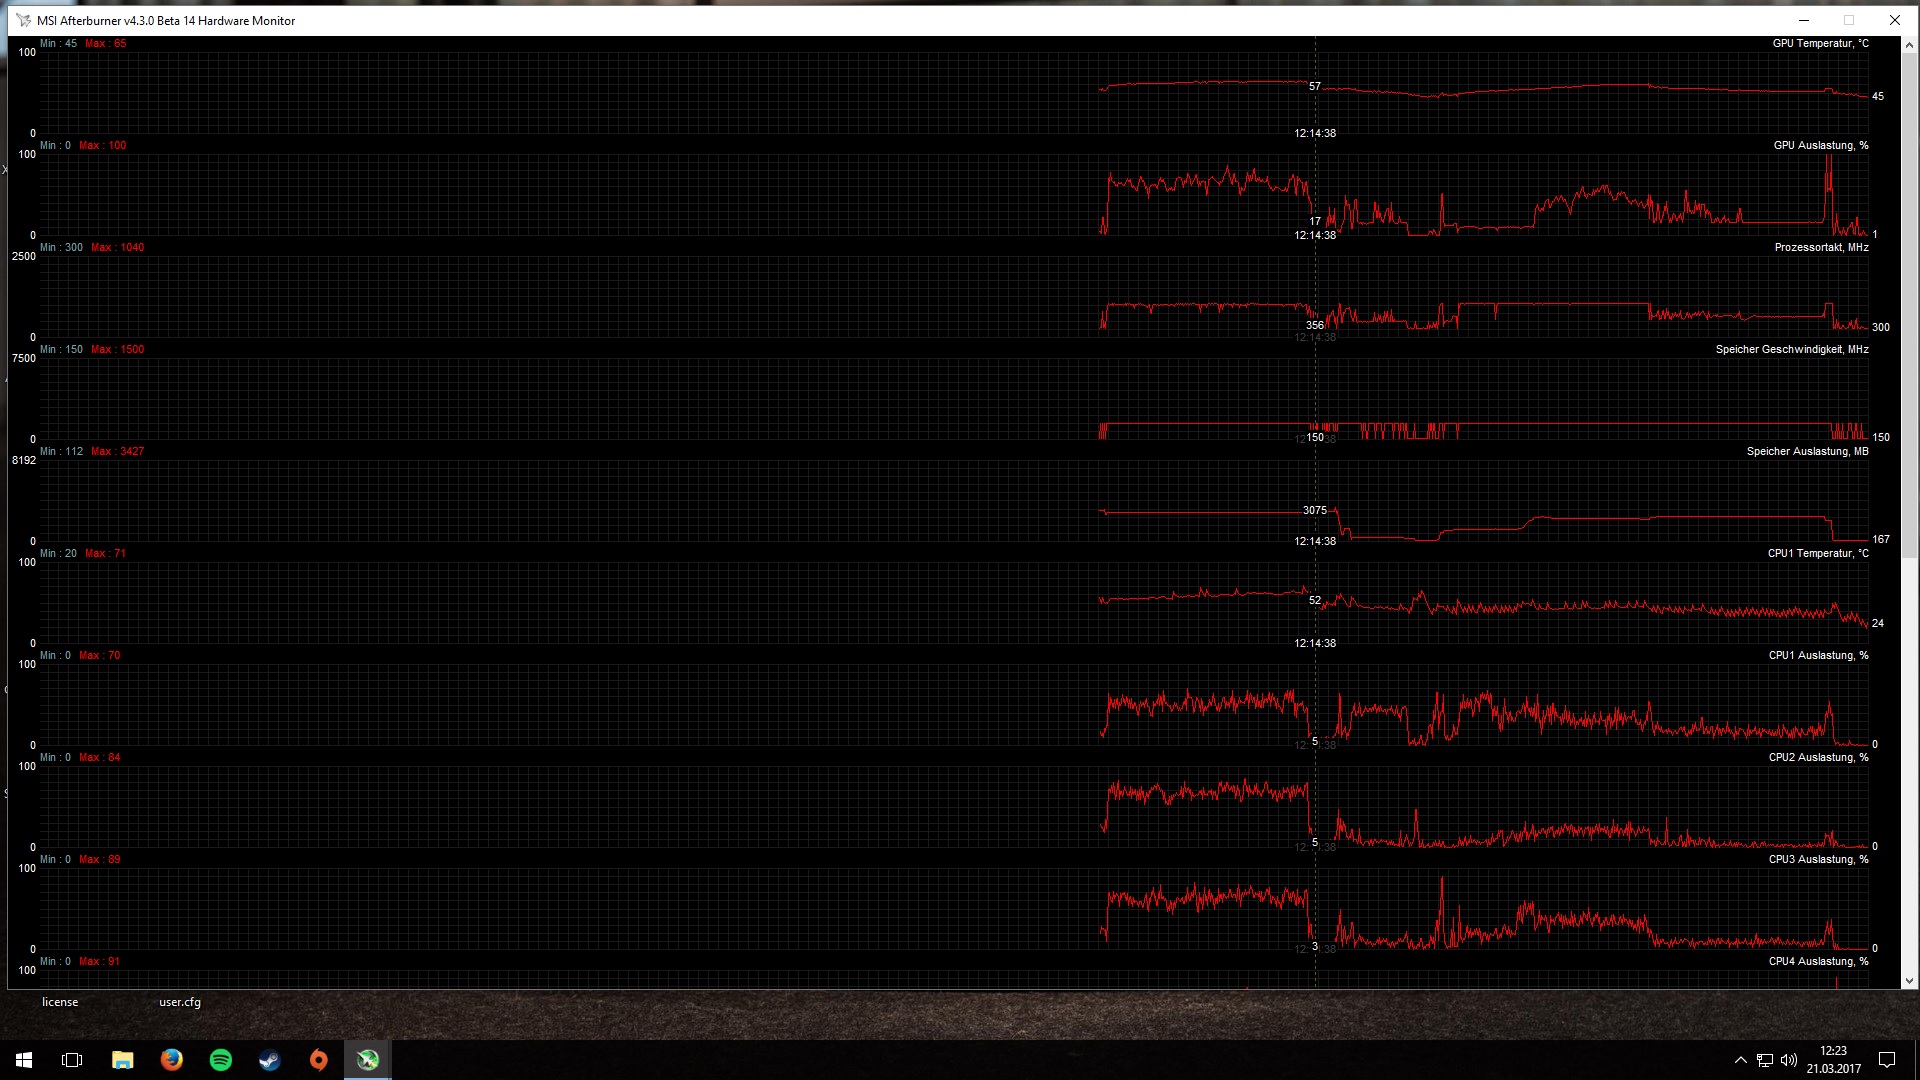This screenshot has height=1080, width=1920.
Task: Select the user.cfg file on desktop
Action: (x=180, y=1002)
